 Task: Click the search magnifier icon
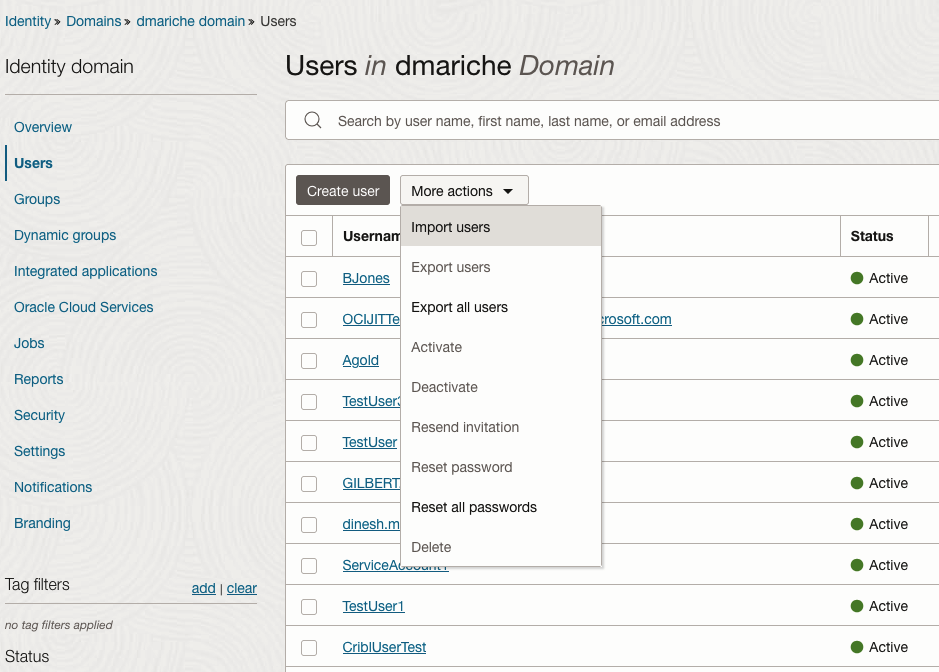(x=312, y=121)
